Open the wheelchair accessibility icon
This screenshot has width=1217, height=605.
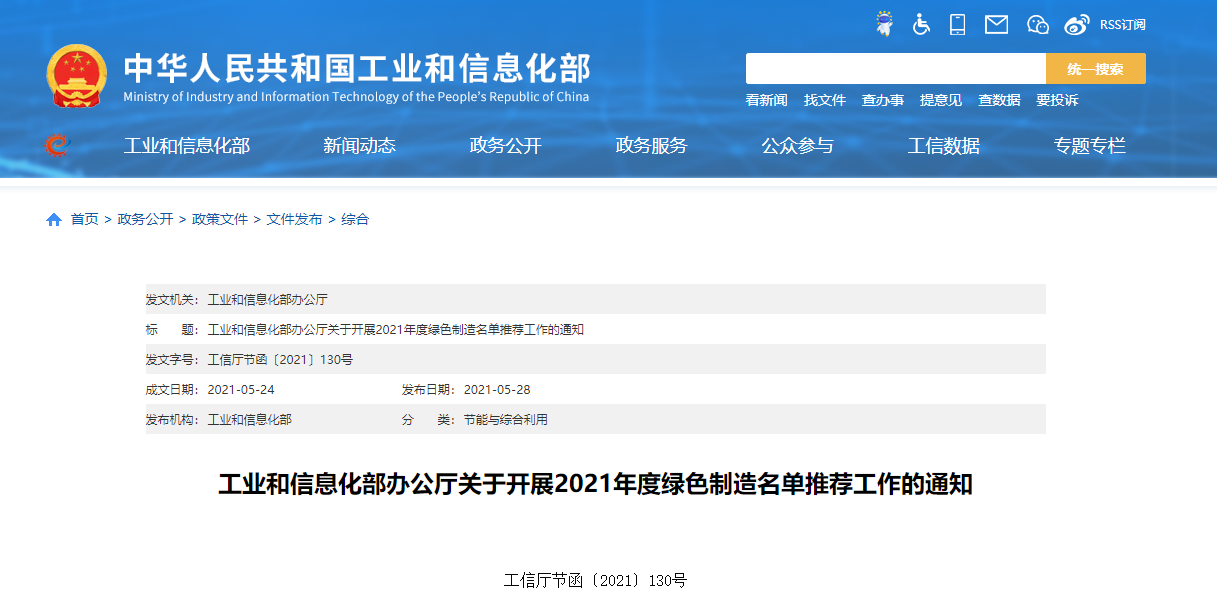pyautogui.click(x=921, y=24)
